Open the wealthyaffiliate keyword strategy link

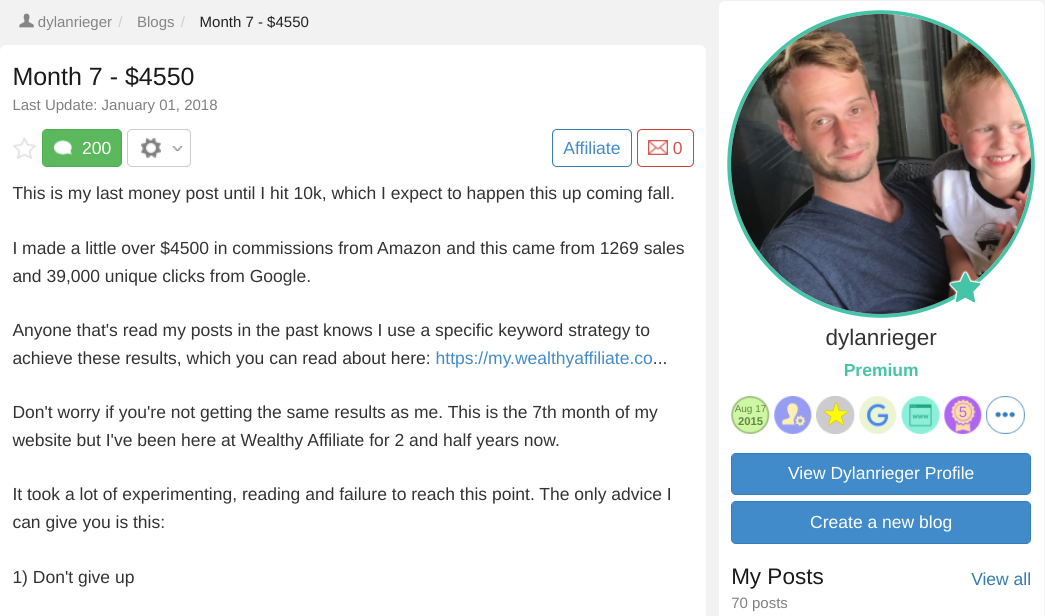pos(544,358)
